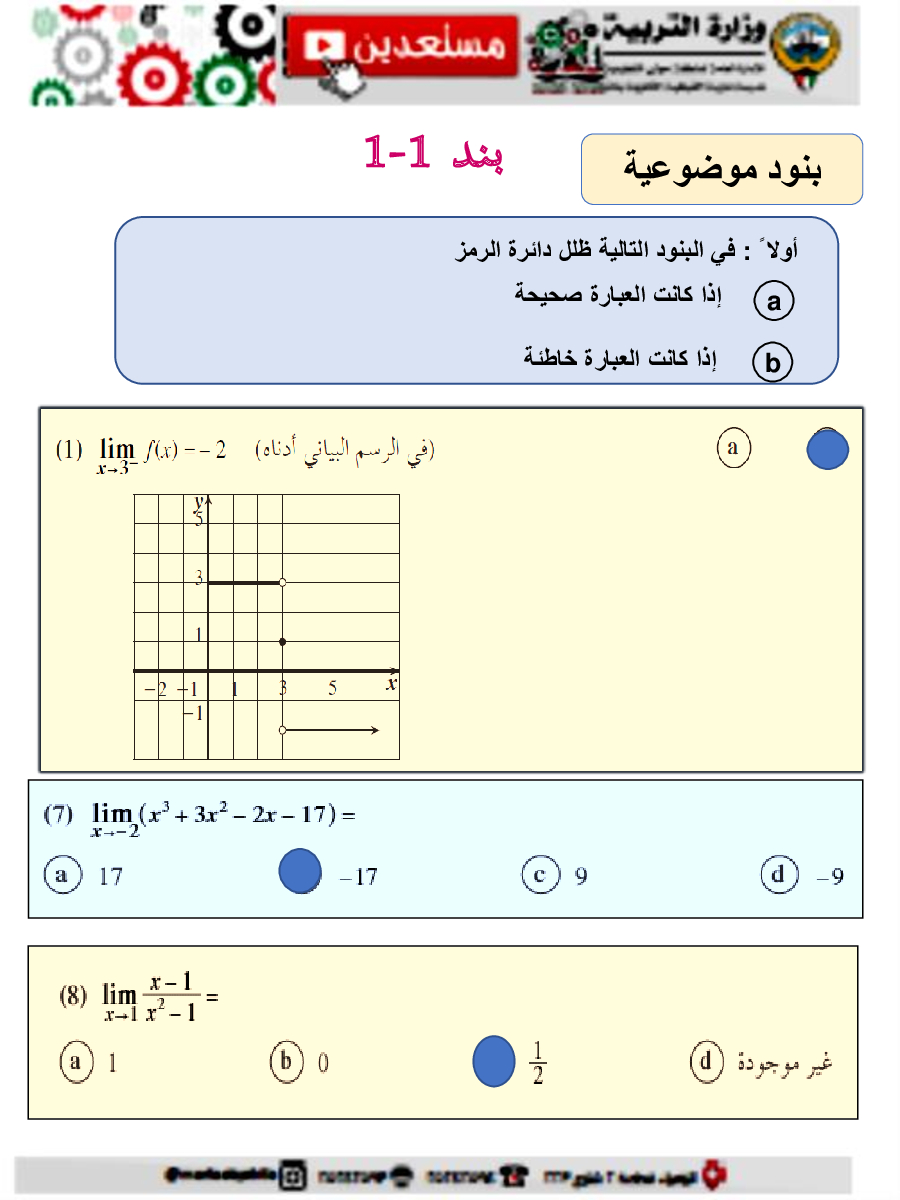Screen dimensions: 900x1200
Task: Click the بنود موضوعية label box
Action: (x=721, y=169)
